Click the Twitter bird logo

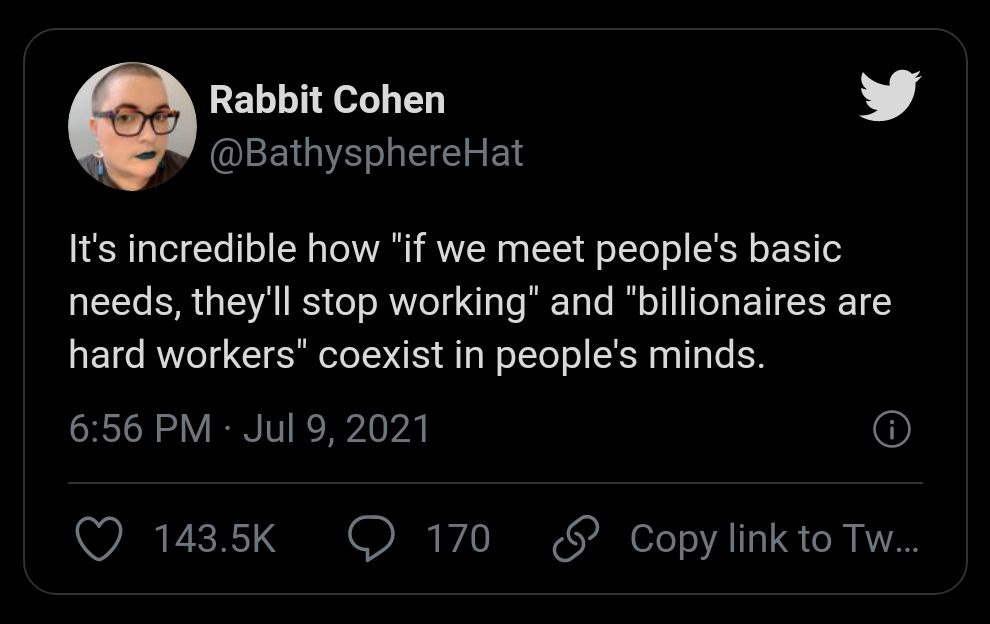[889, 95]
